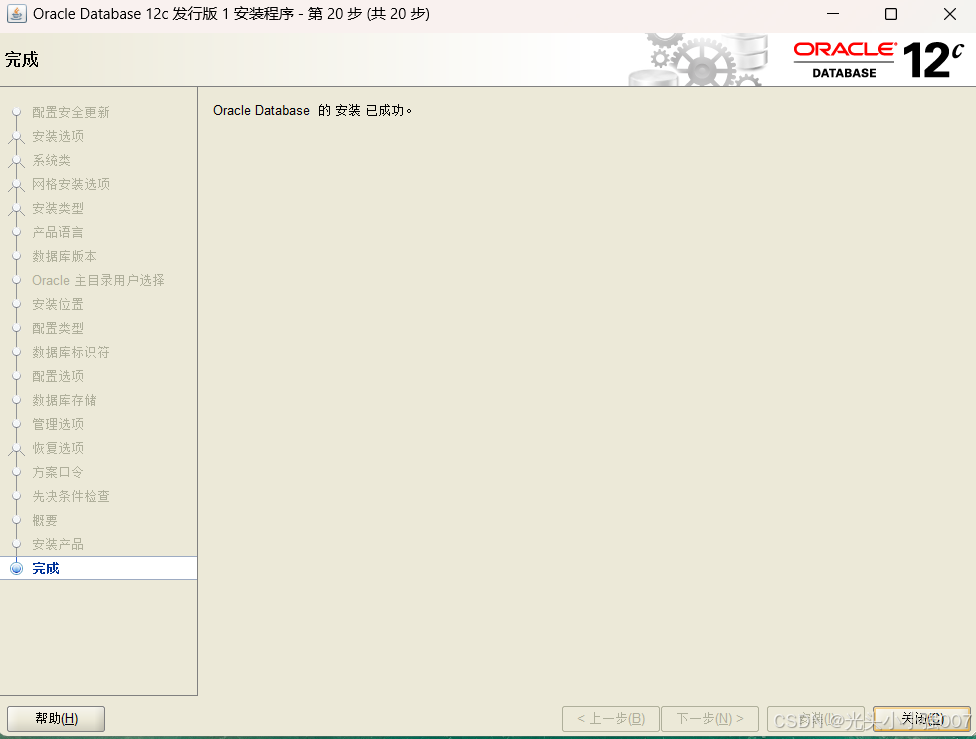The image size is (976, 739).
Task: Click the 下一步(N) next button
Action: [x=710, y=718]
